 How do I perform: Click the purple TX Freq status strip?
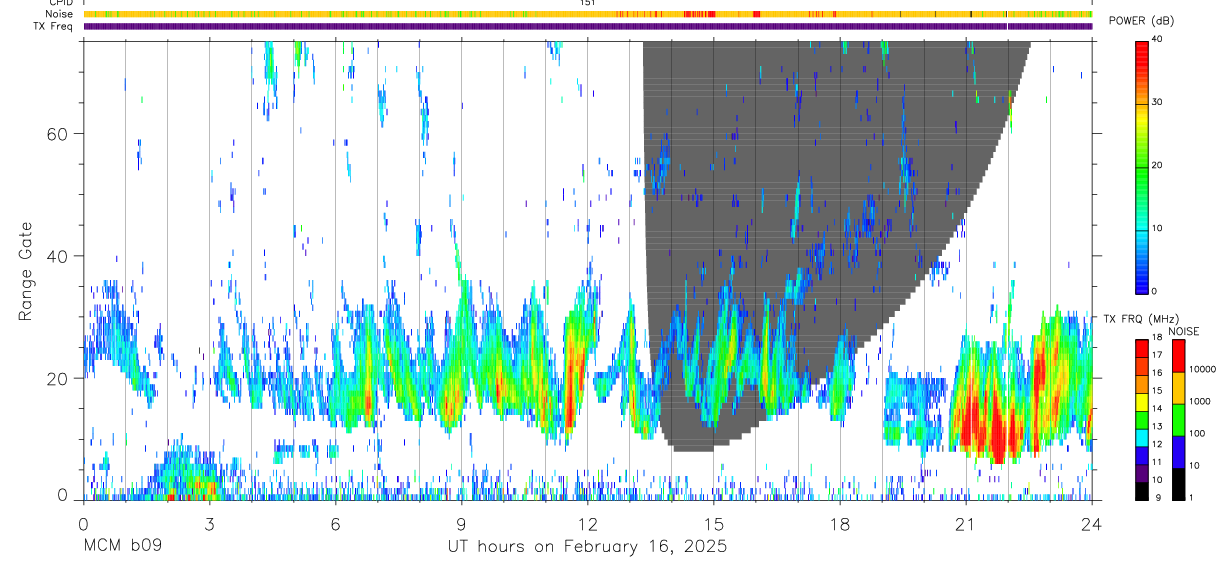point(588,26)
